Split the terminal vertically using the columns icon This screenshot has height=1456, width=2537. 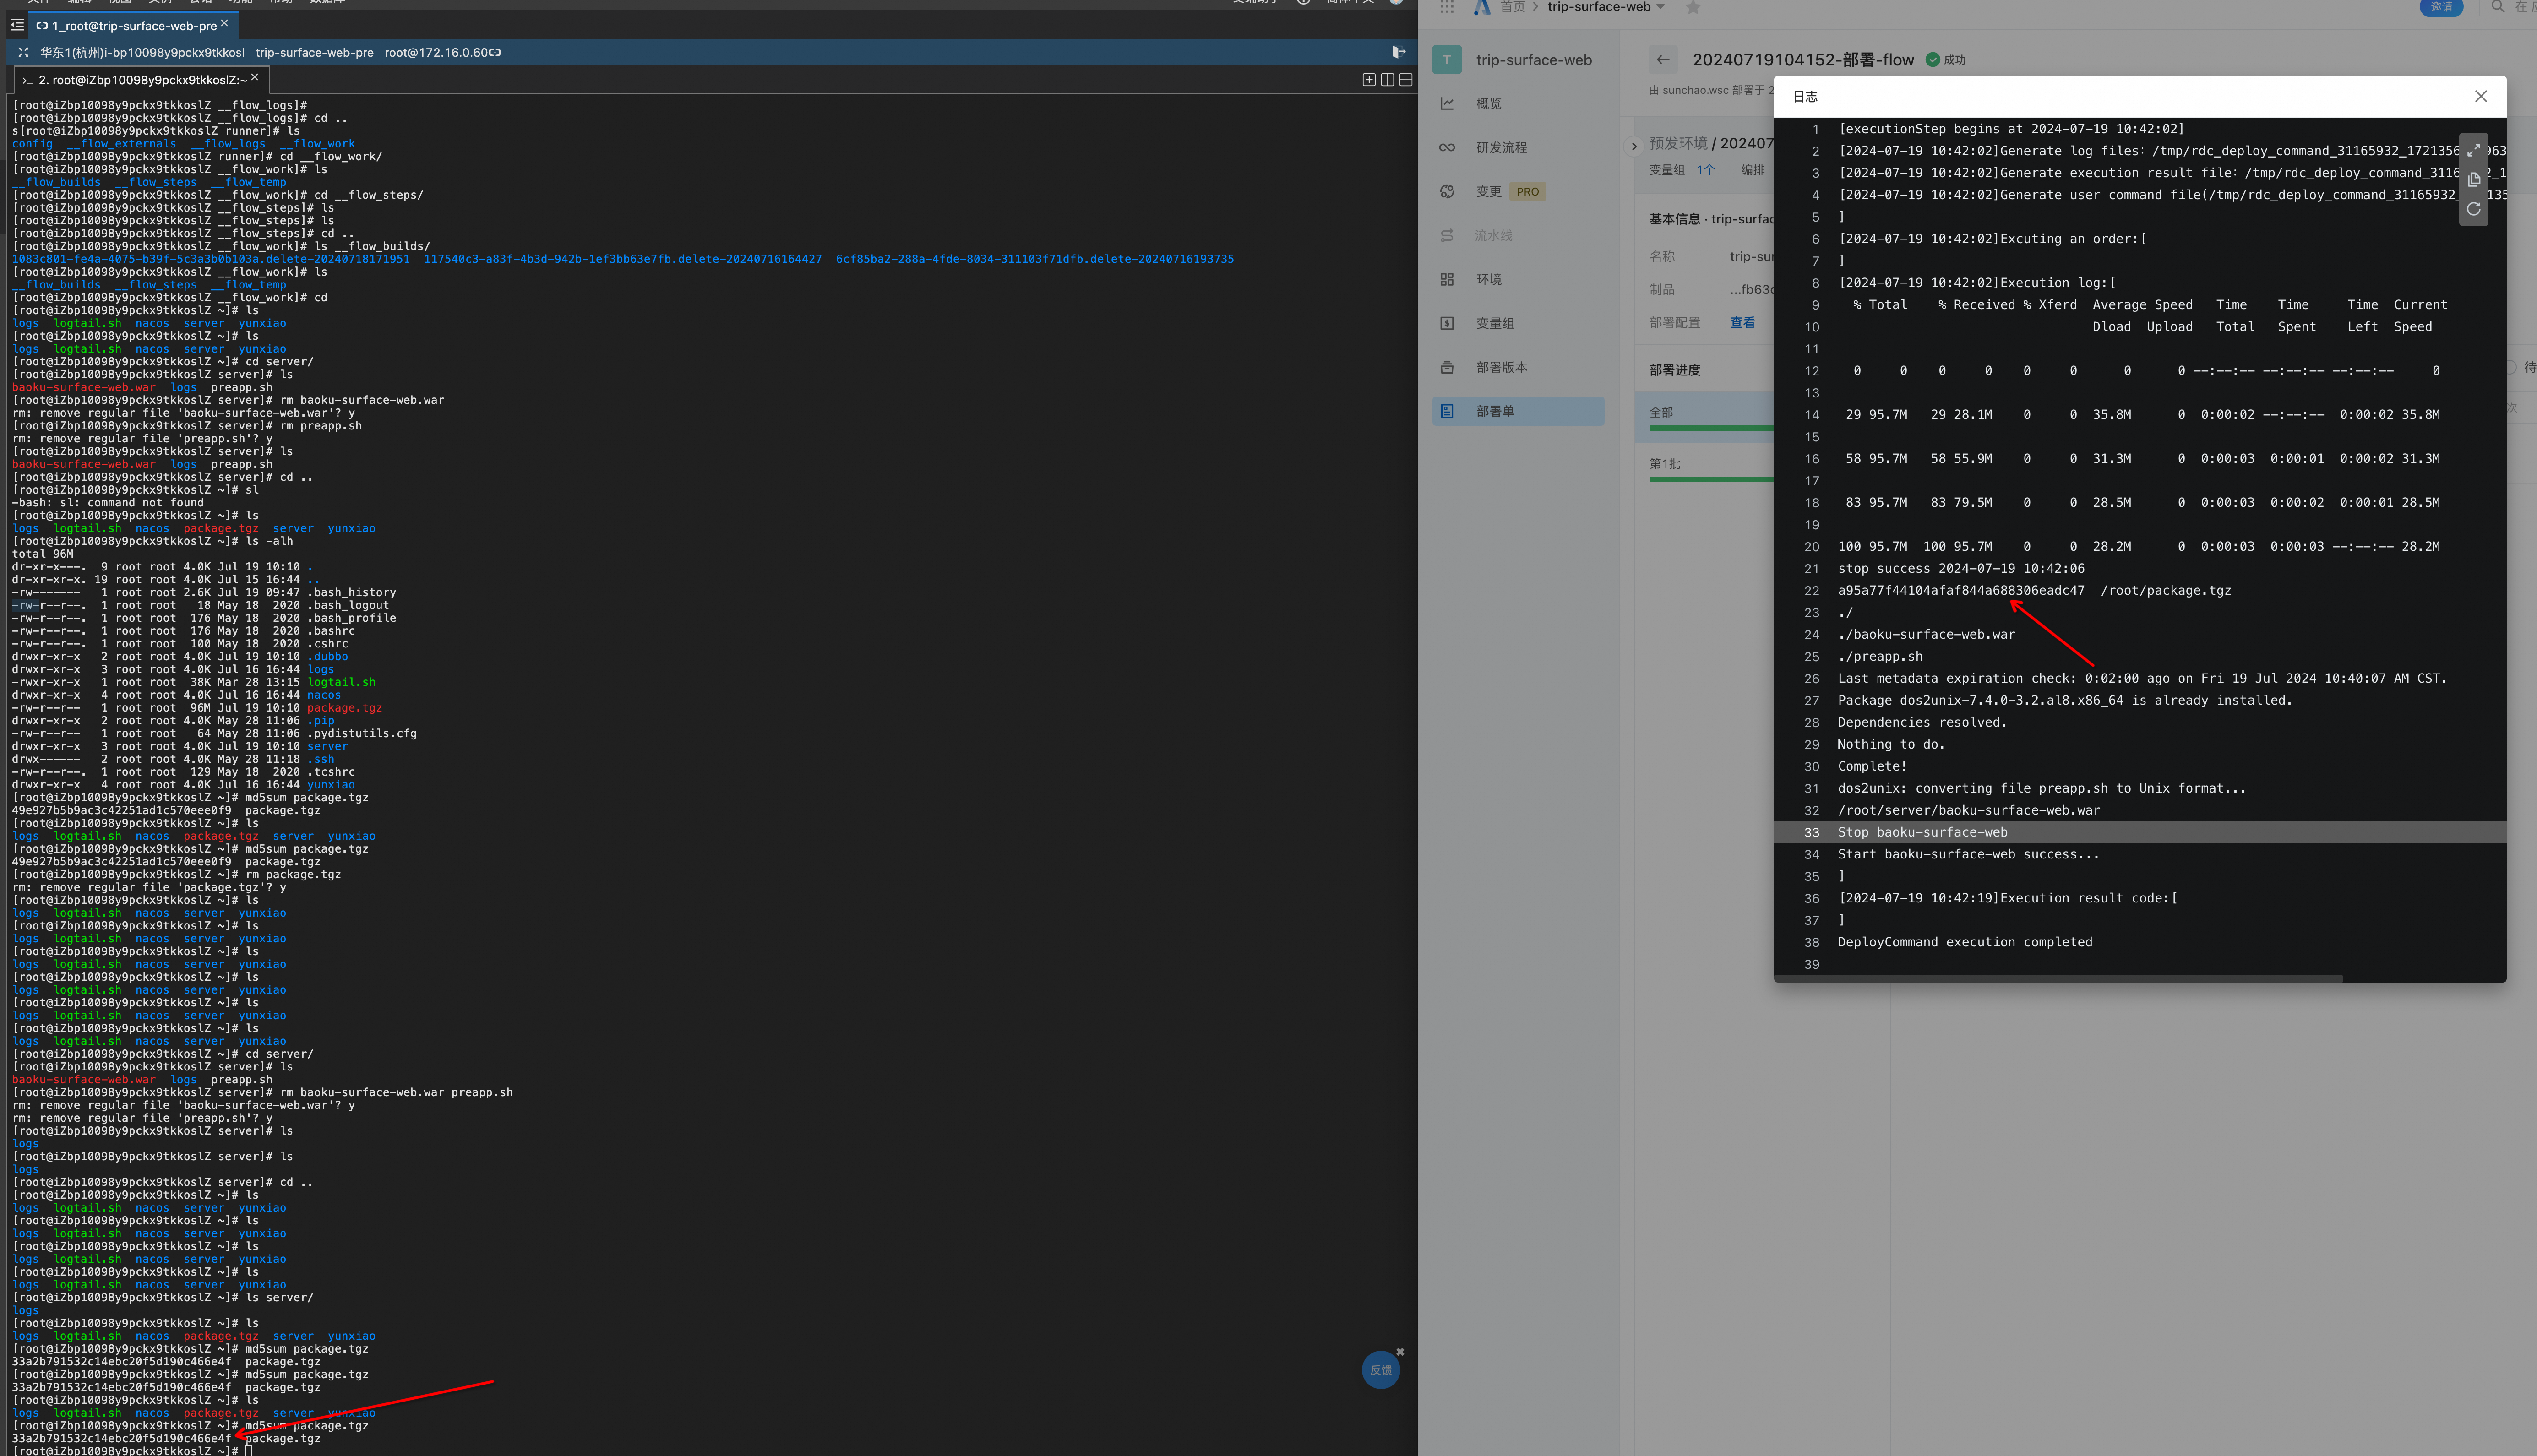coord(1387,80)
